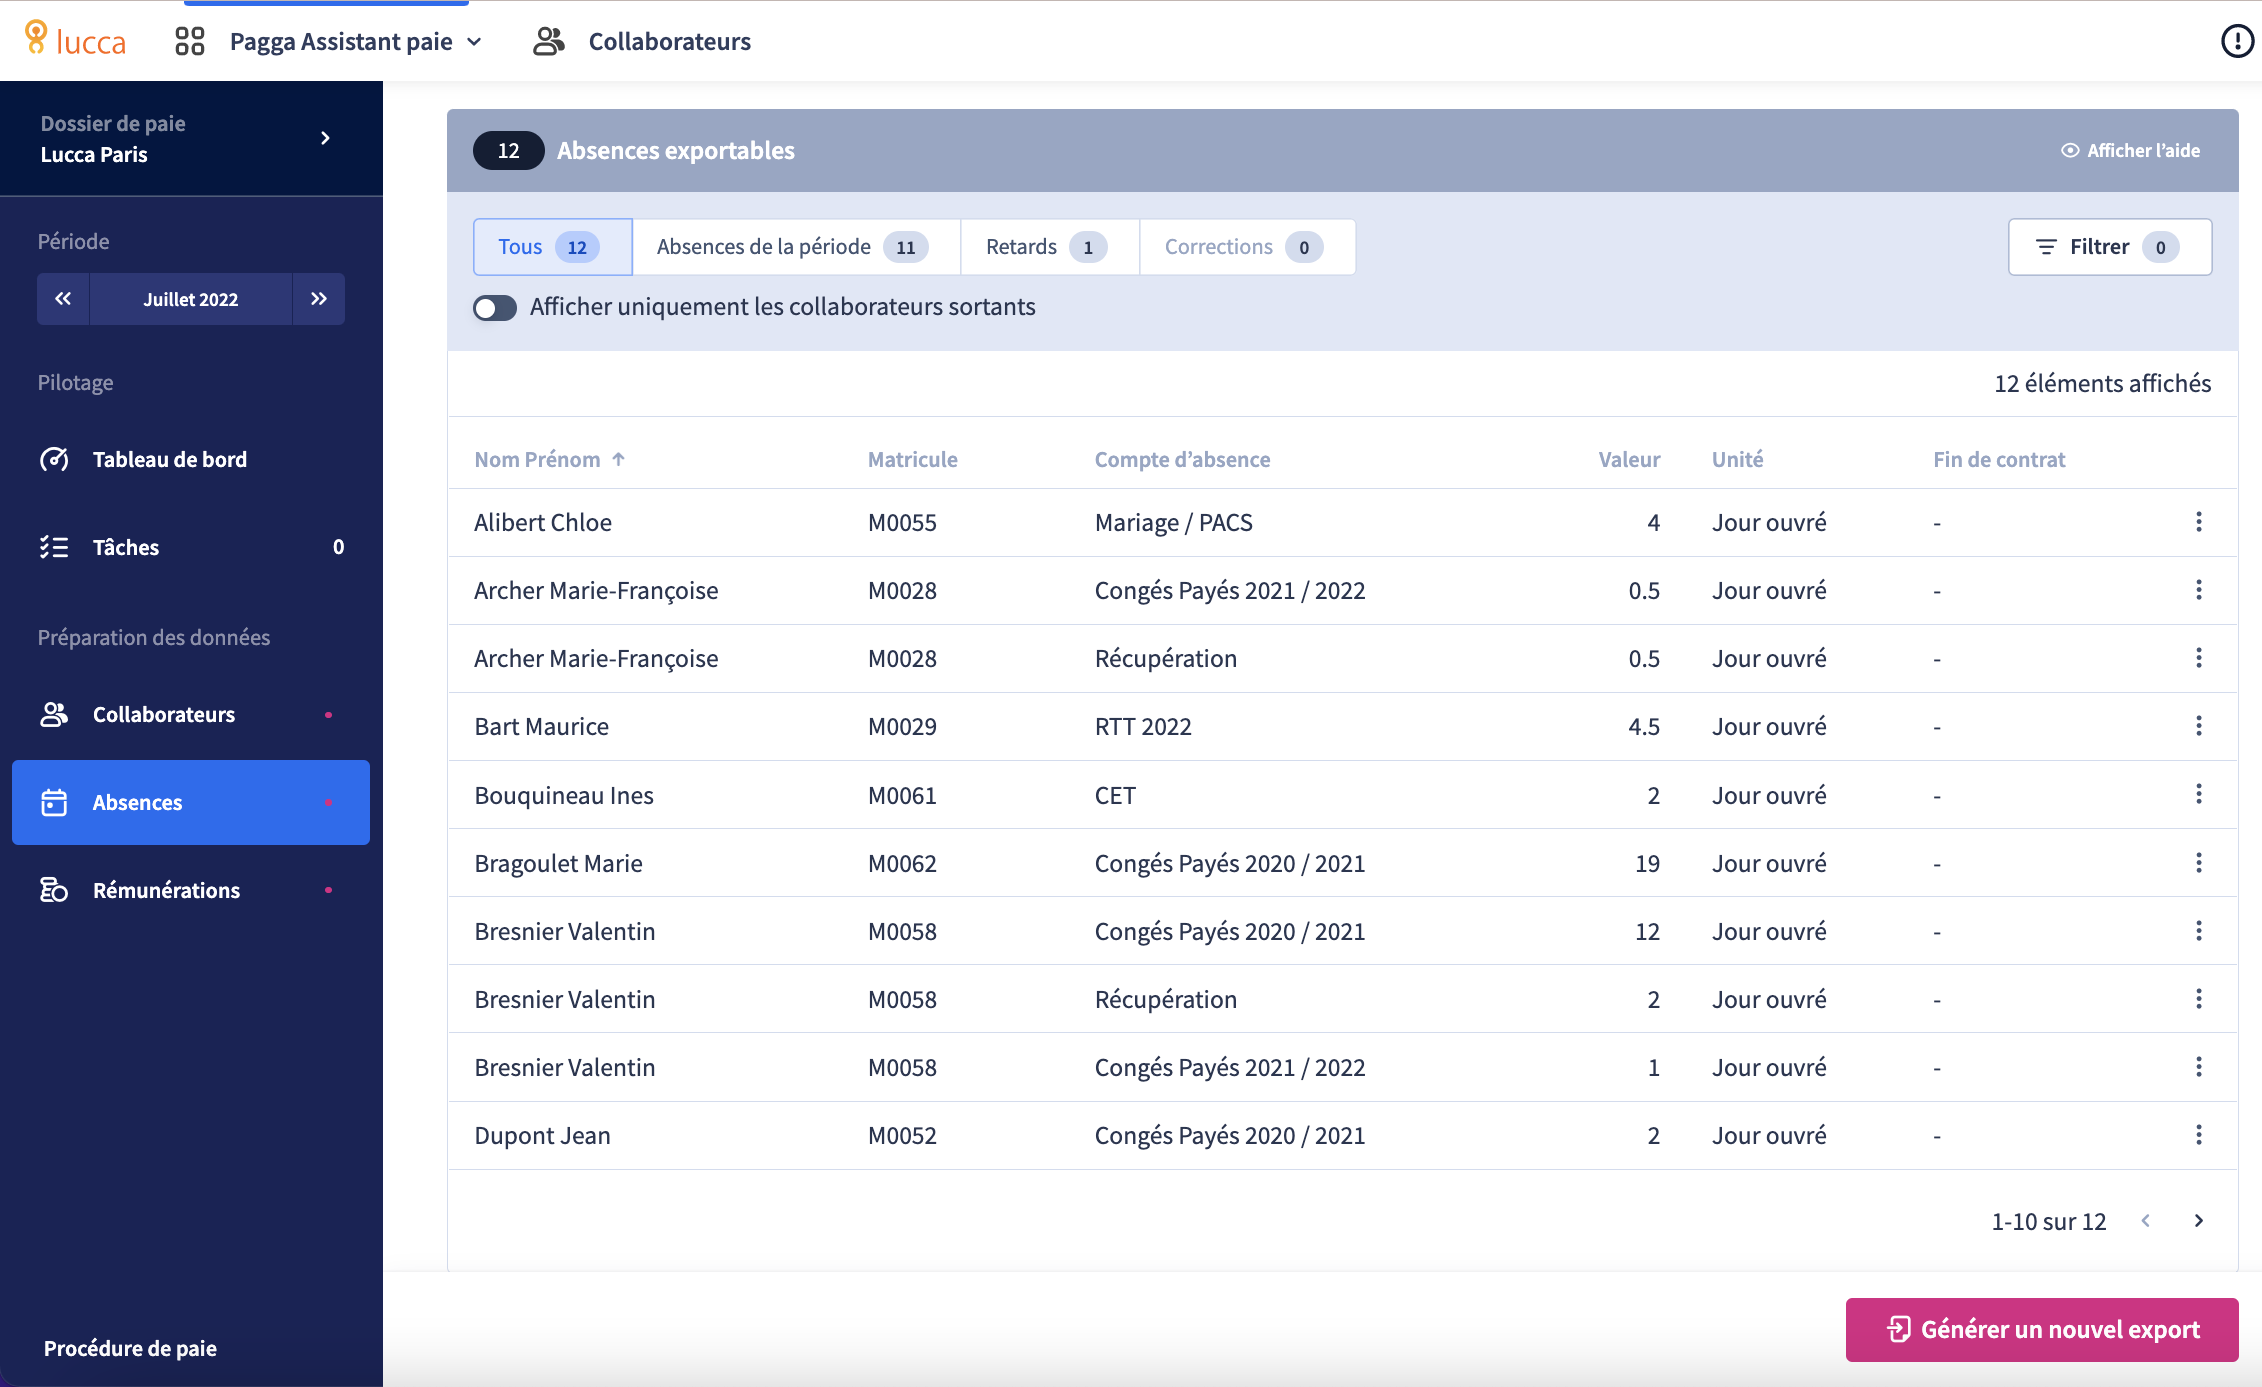The height and width of the screenshot is (1387, 2262).
Task: Open row menu for Bragoulet Marie
Action: pos(2199,863)
